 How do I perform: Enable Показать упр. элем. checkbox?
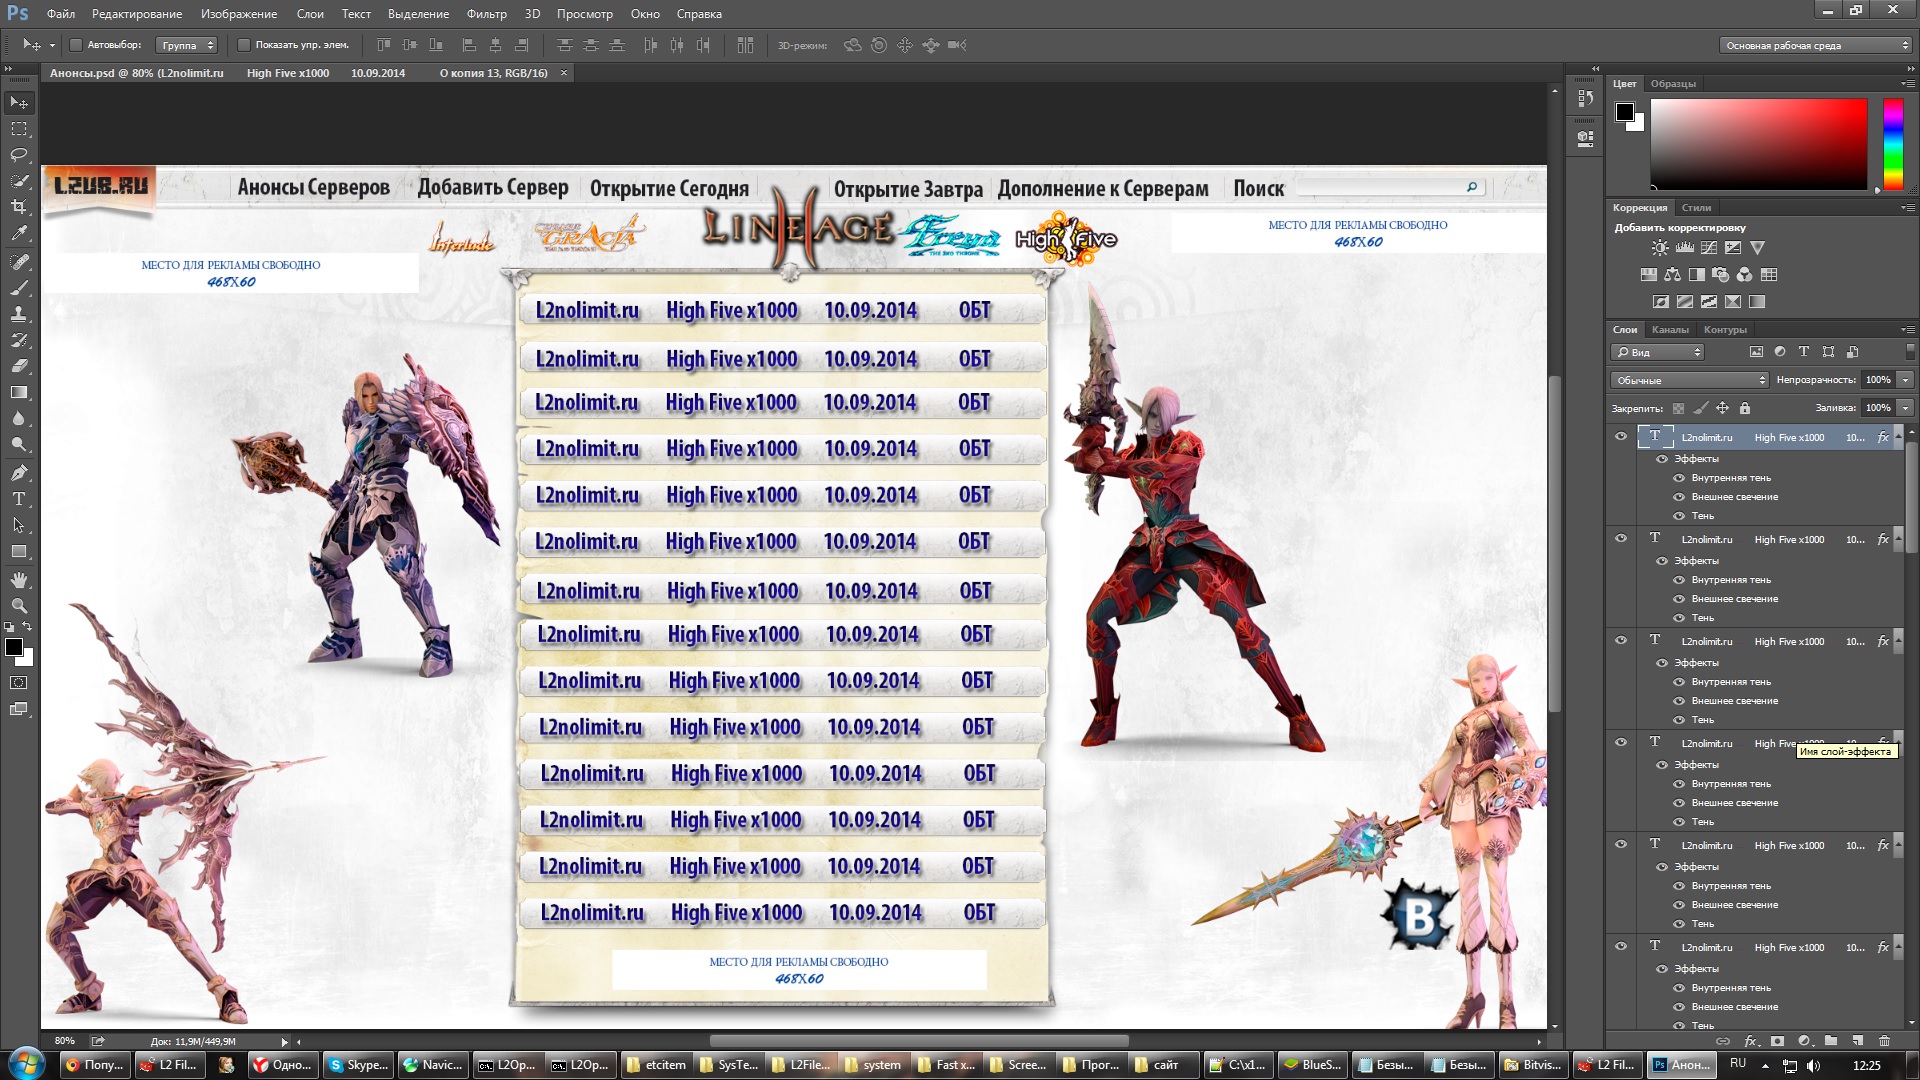[x=243, y=45]
